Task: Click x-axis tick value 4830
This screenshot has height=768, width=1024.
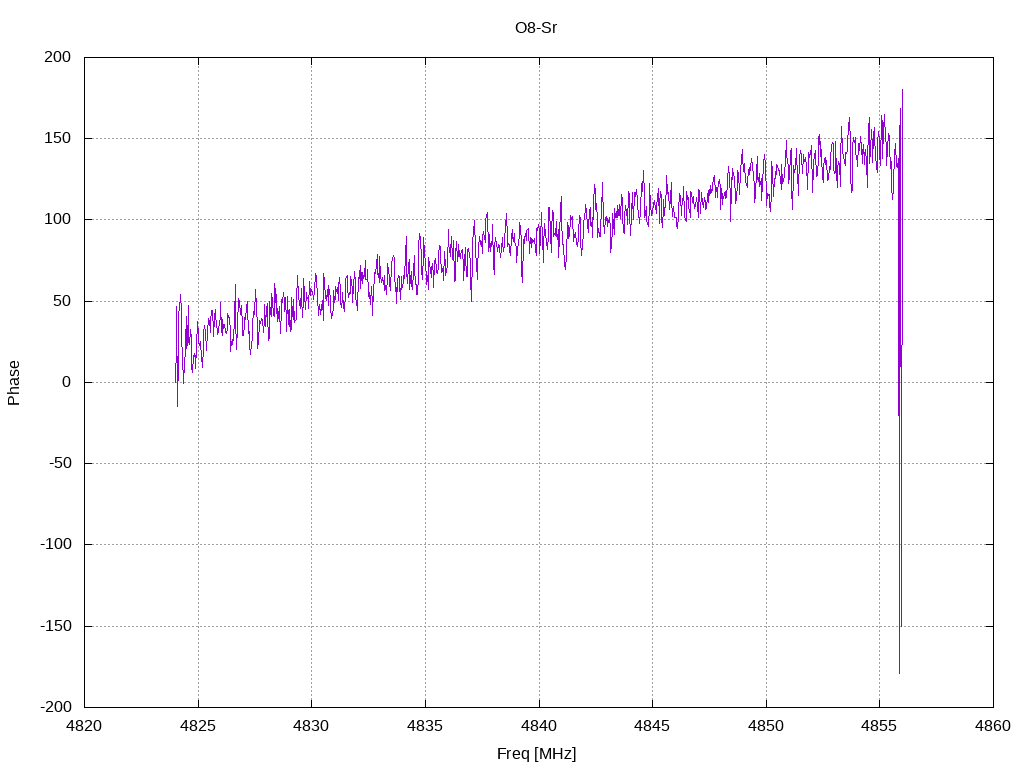Action: [312, 726]
